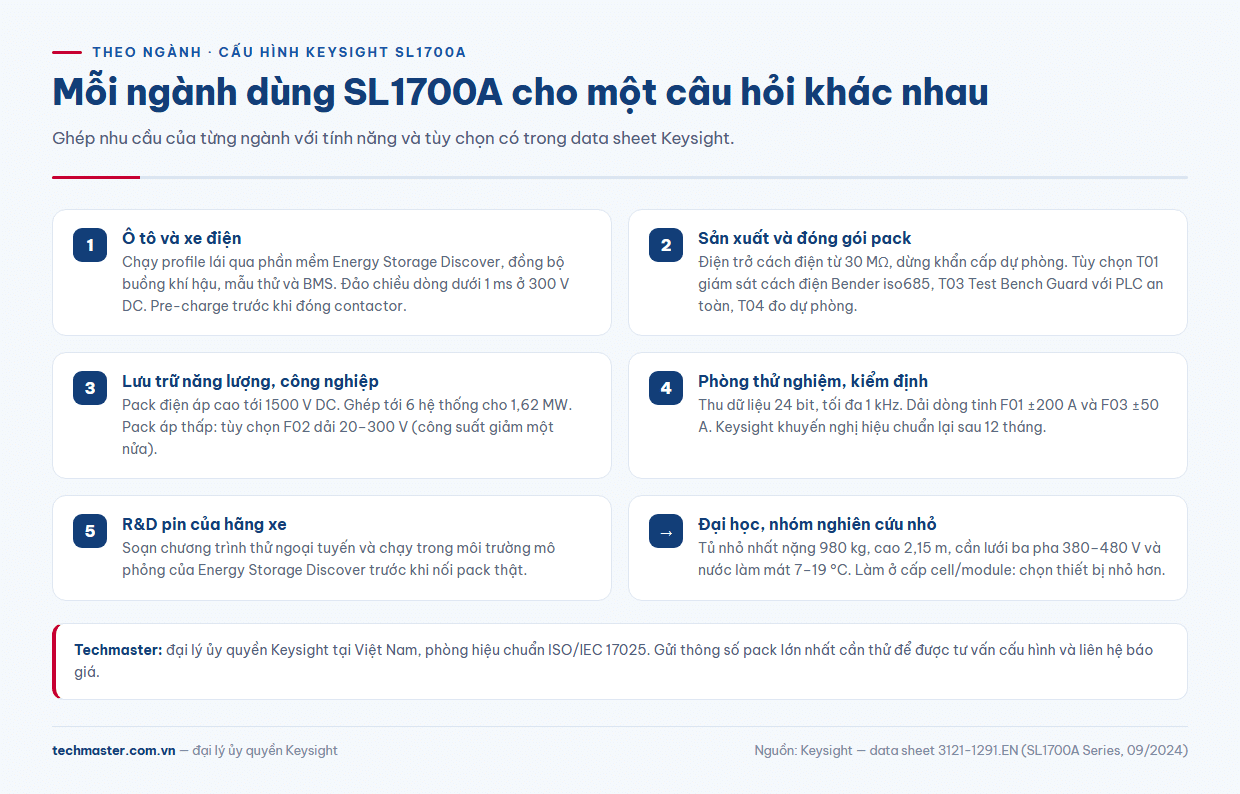Click the number 1 badge beside Ô tô và xe điện
This screenshot has height=794, width=1240.
tap(90, 245)
